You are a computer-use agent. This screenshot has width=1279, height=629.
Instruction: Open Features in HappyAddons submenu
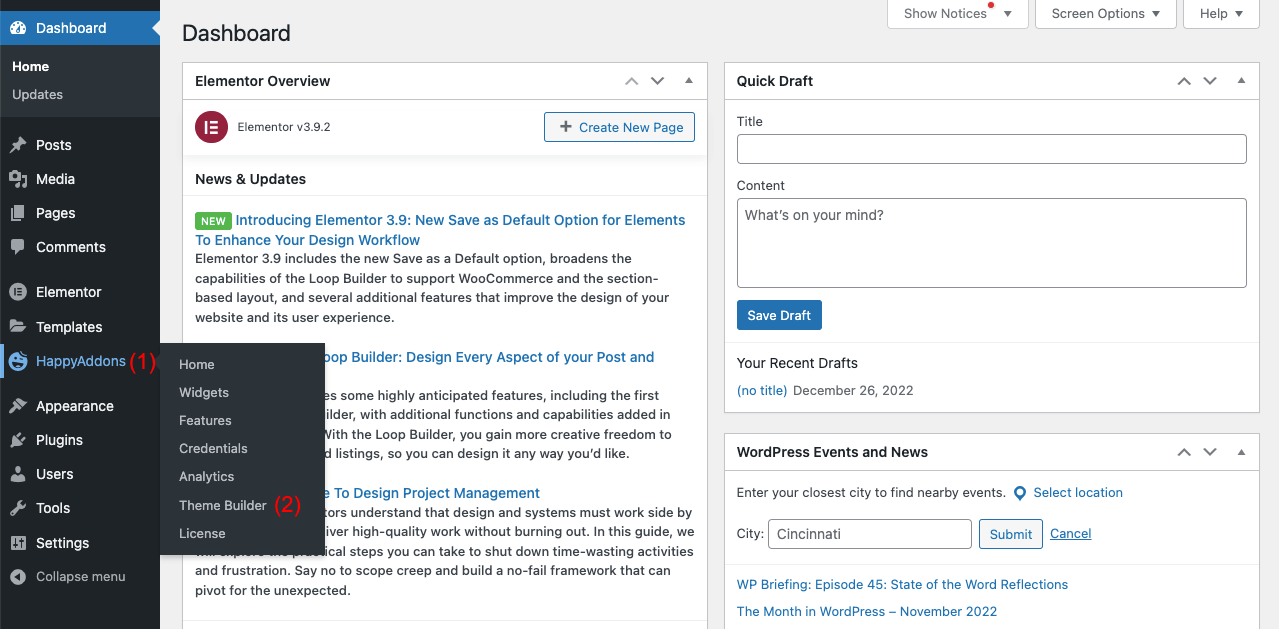click(x=205, y=421)
